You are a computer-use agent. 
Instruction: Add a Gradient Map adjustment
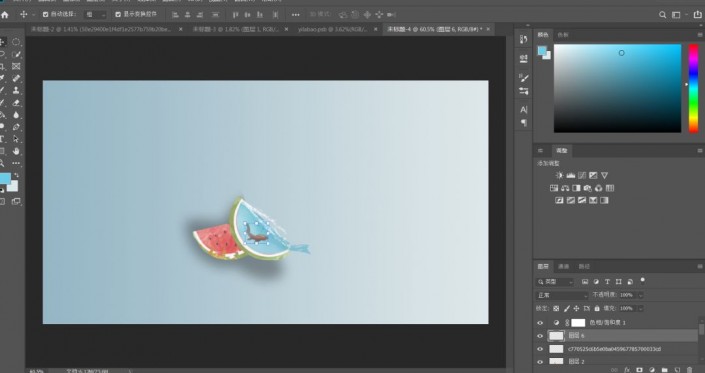(604, 200)
